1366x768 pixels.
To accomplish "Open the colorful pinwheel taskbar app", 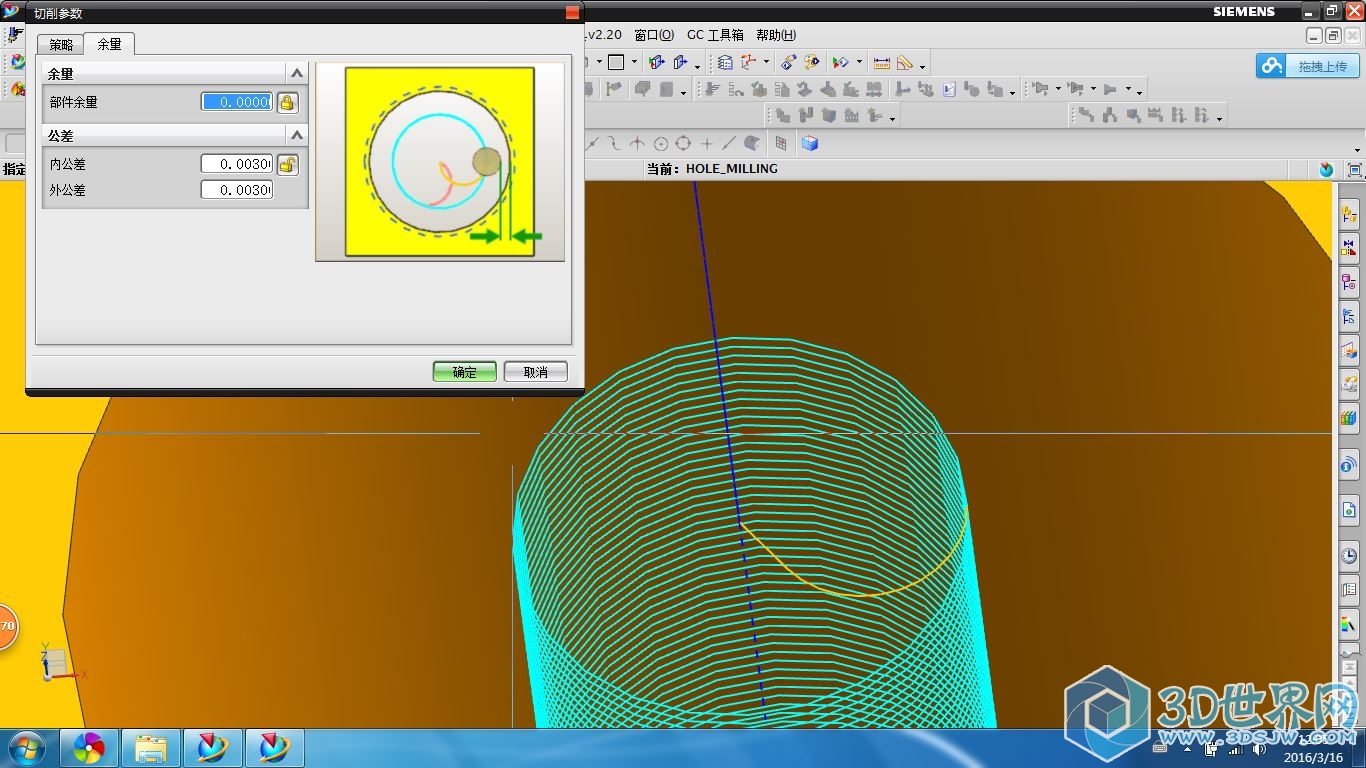I will coord(89,748).
